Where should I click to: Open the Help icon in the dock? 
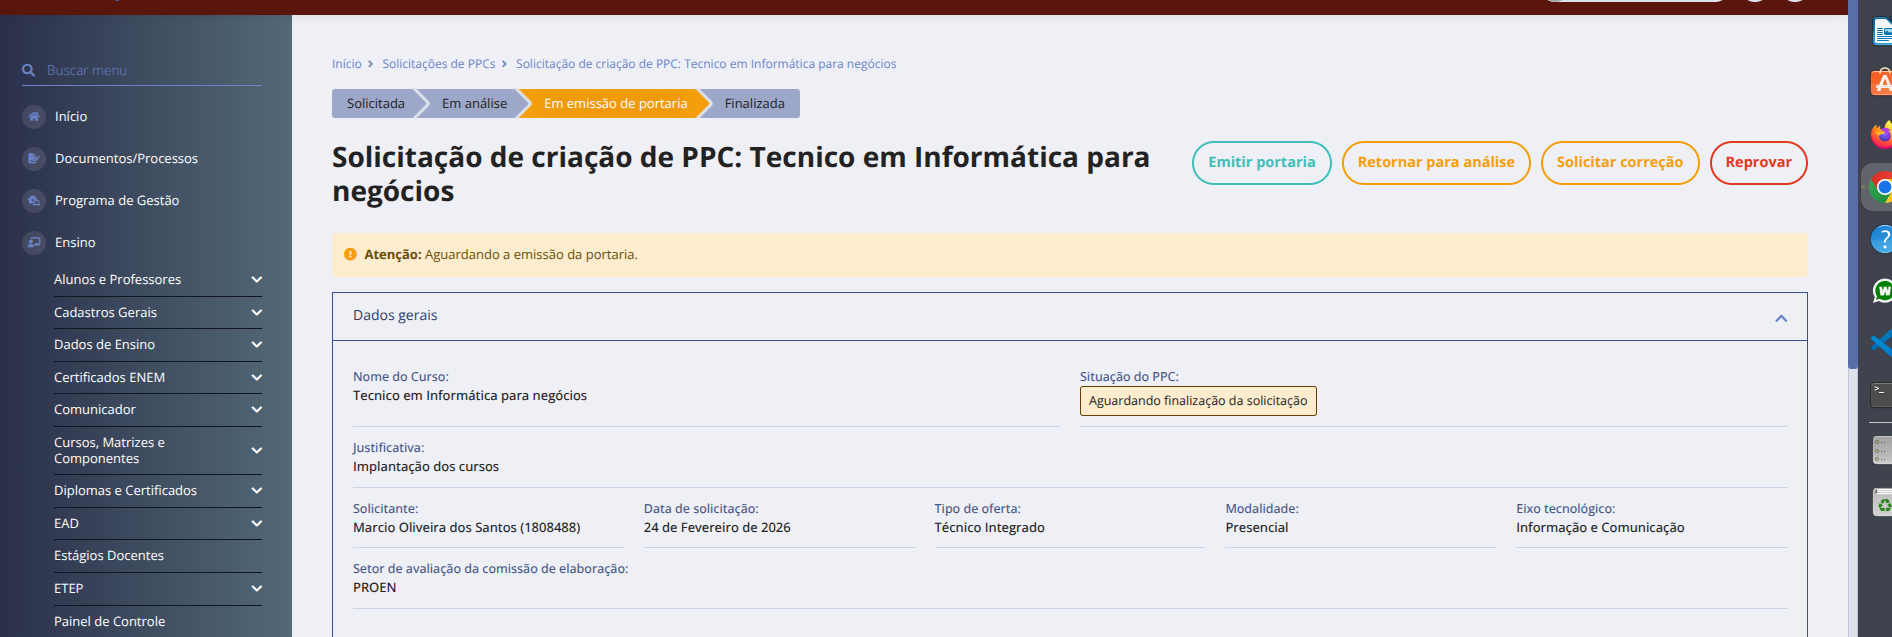(x=1881, y=239)
